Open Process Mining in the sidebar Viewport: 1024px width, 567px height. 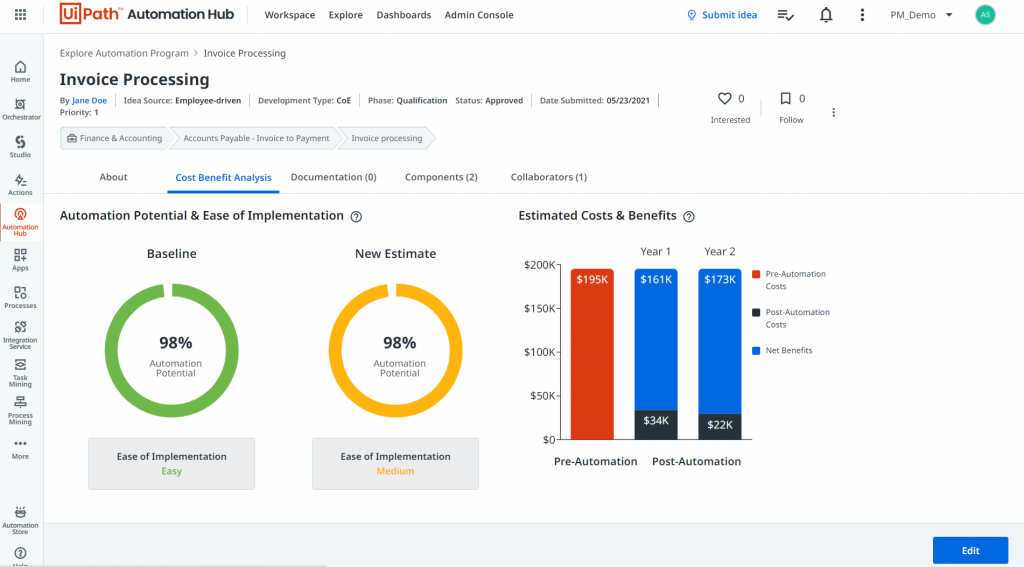tap(20, 411)
